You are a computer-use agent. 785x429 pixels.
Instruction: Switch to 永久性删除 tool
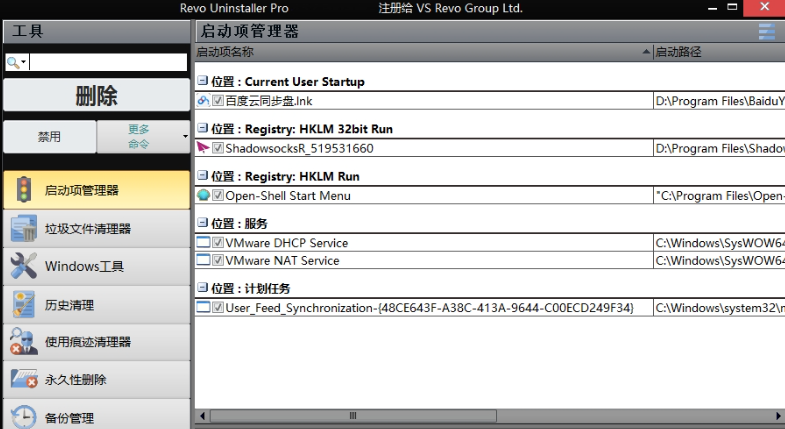pos(97,379)
